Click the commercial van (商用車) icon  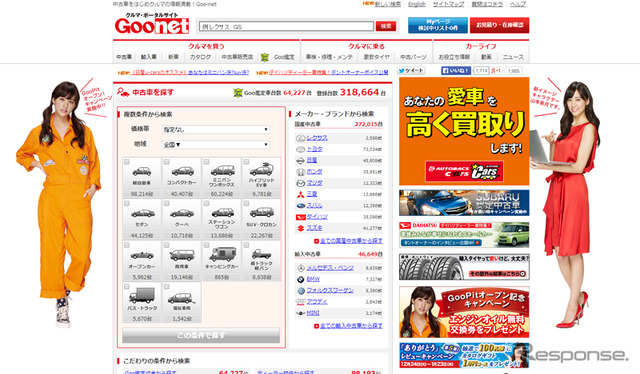pyautogui.click(x=182, y=255)
